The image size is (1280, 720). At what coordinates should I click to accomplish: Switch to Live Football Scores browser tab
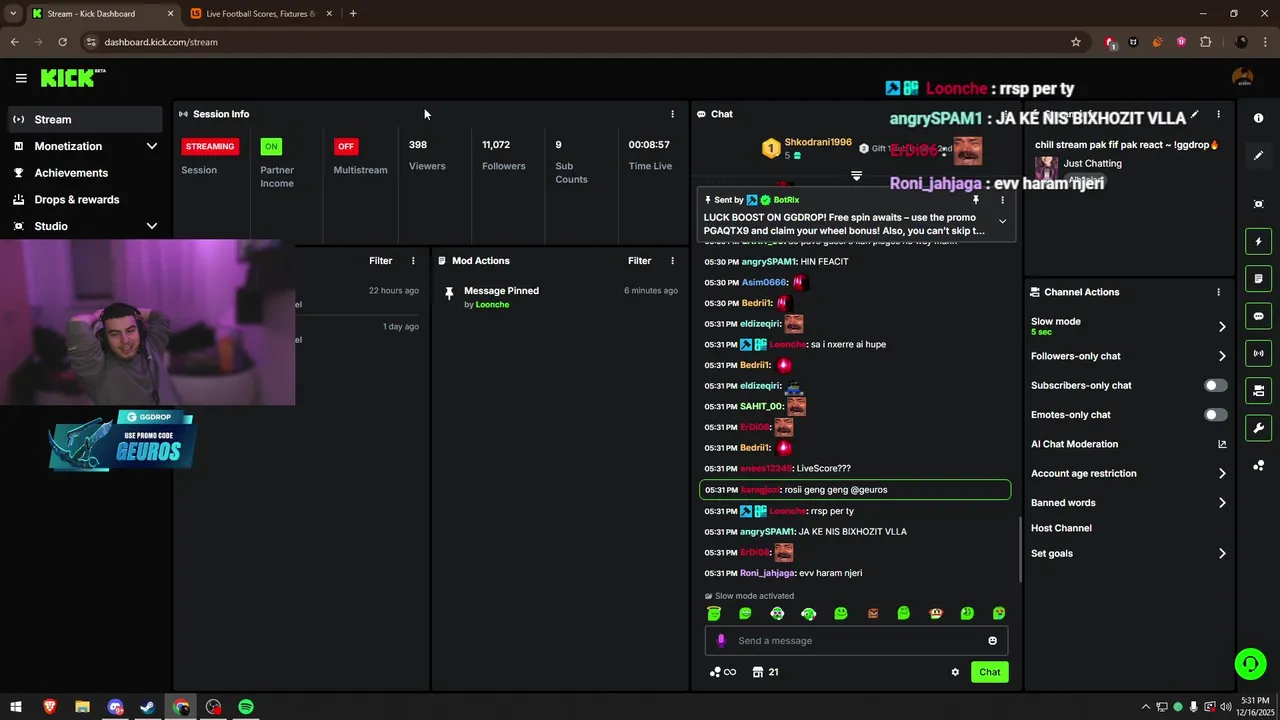[x=260, y=14]
